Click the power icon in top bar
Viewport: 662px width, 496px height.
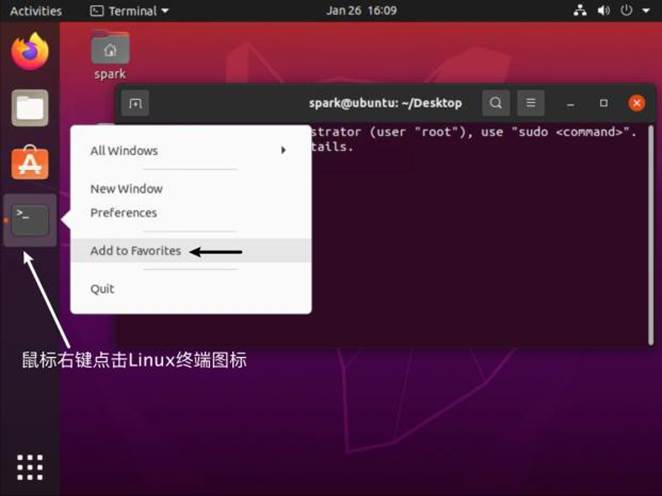(x=626, y=10)
